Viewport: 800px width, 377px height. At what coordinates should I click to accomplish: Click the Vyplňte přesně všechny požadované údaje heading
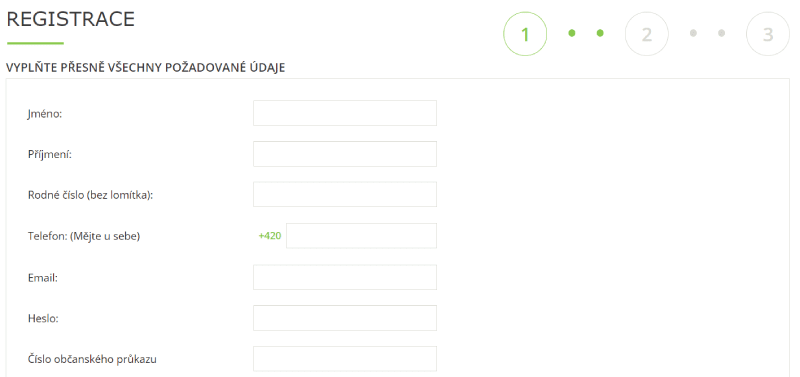pos(145,67)
